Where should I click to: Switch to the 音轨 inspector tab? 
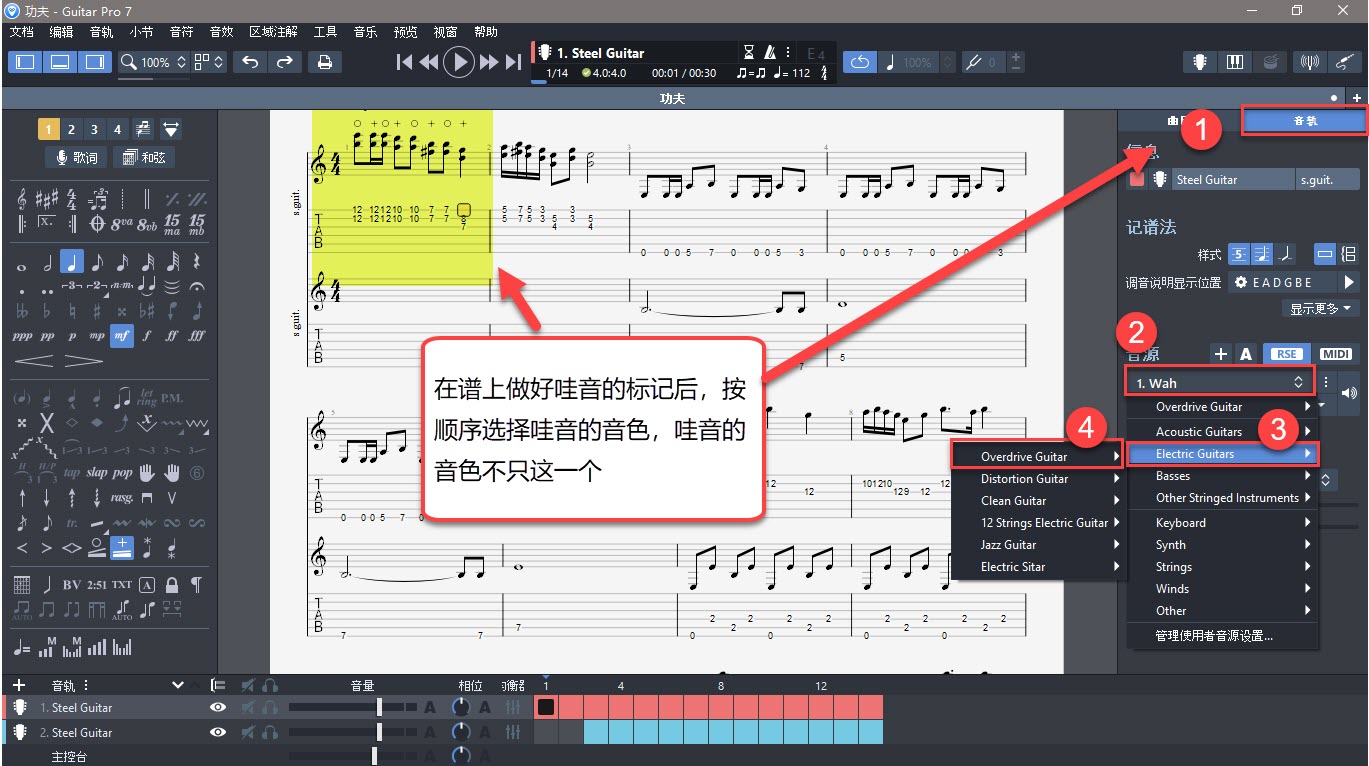click(1304, 120)
